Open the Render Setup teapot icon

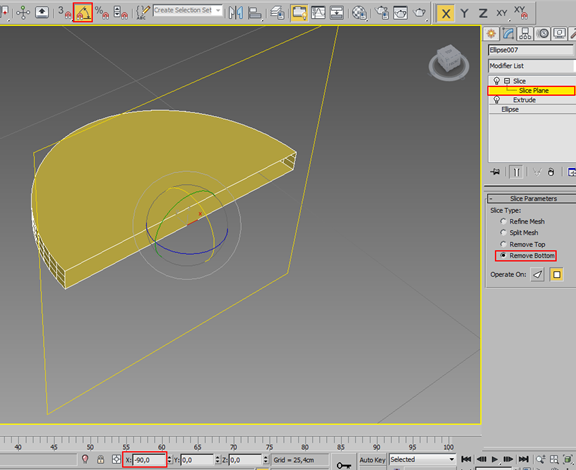pos(382,13)
